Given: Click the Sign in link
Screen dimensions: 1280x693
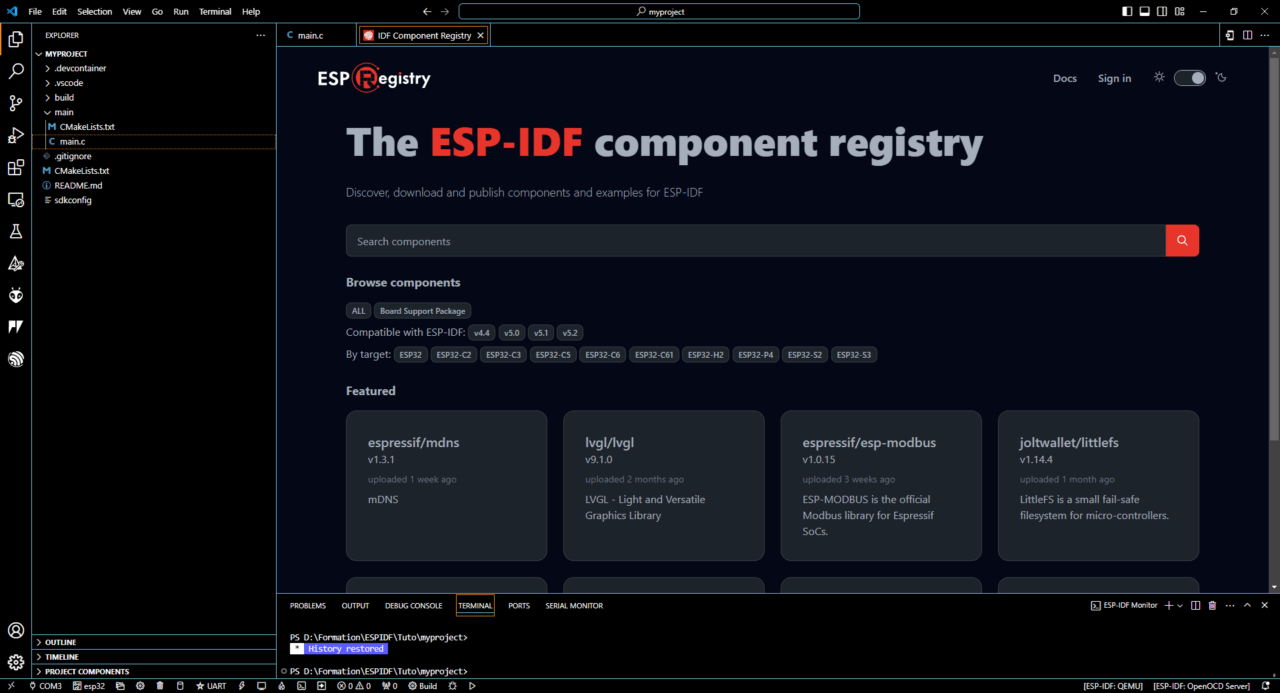Looking at the screenshot, I should 1114,78.
